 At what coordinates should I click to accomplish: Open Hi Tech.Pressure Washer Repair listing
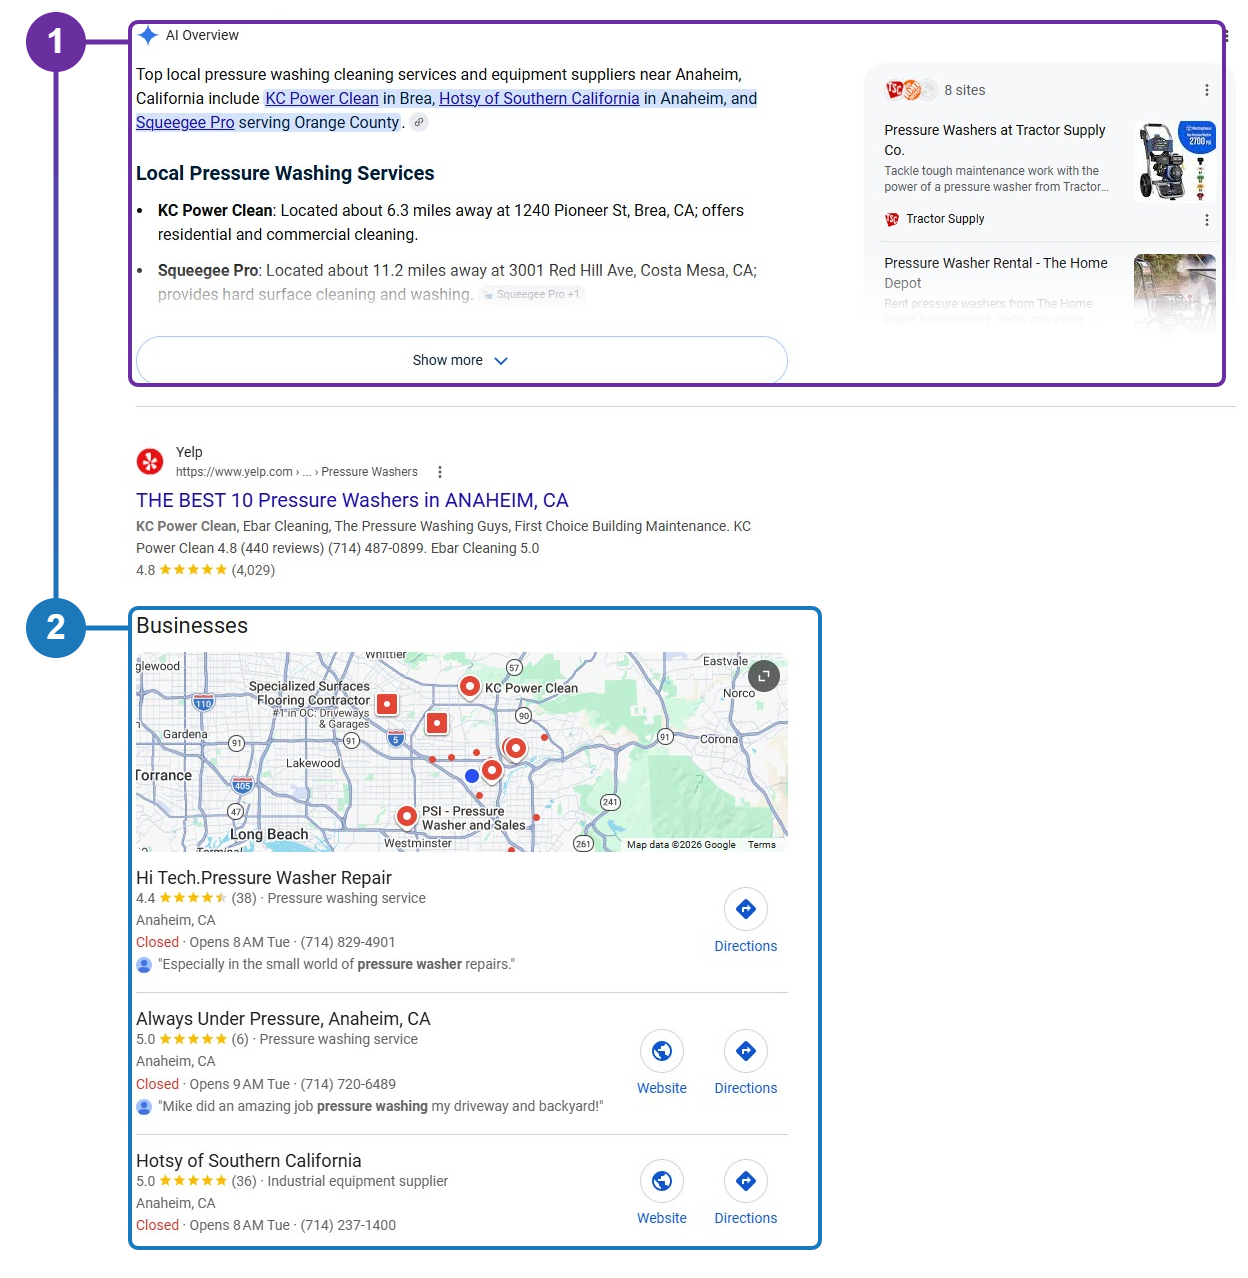(x=264, y=878)
